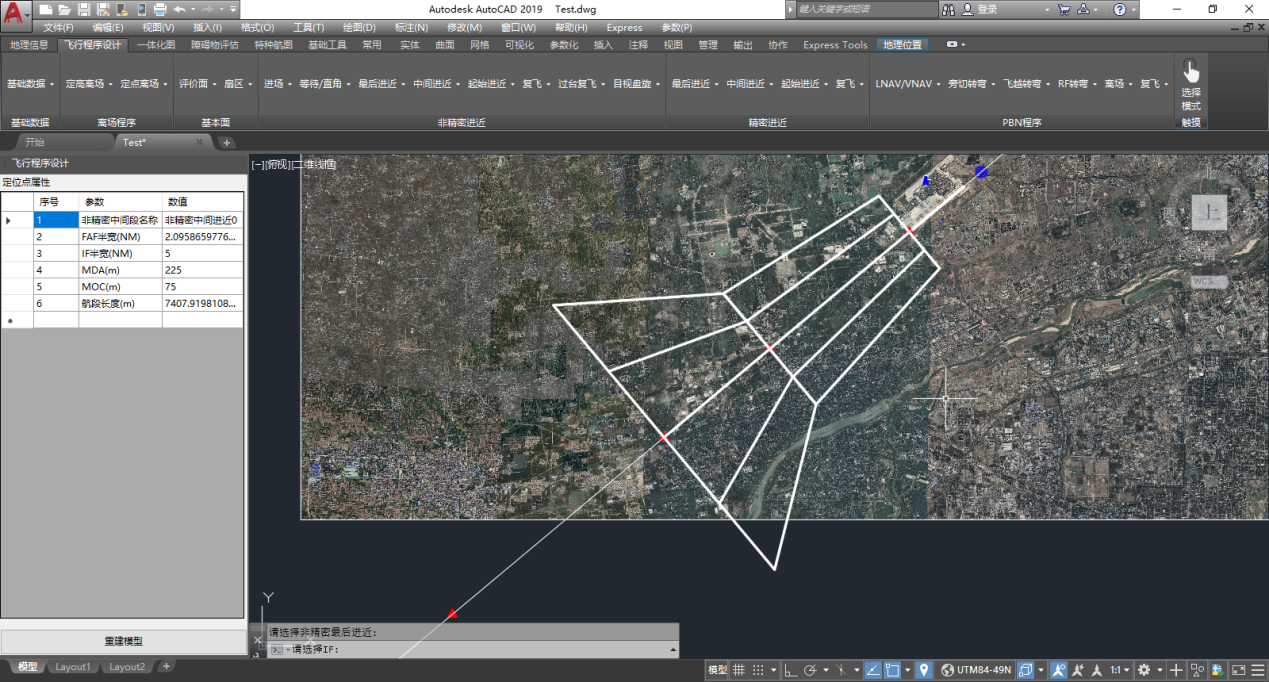Toggle the grid display in status bar
Viewport: 1269px width, 682px height.
(739, 670)
